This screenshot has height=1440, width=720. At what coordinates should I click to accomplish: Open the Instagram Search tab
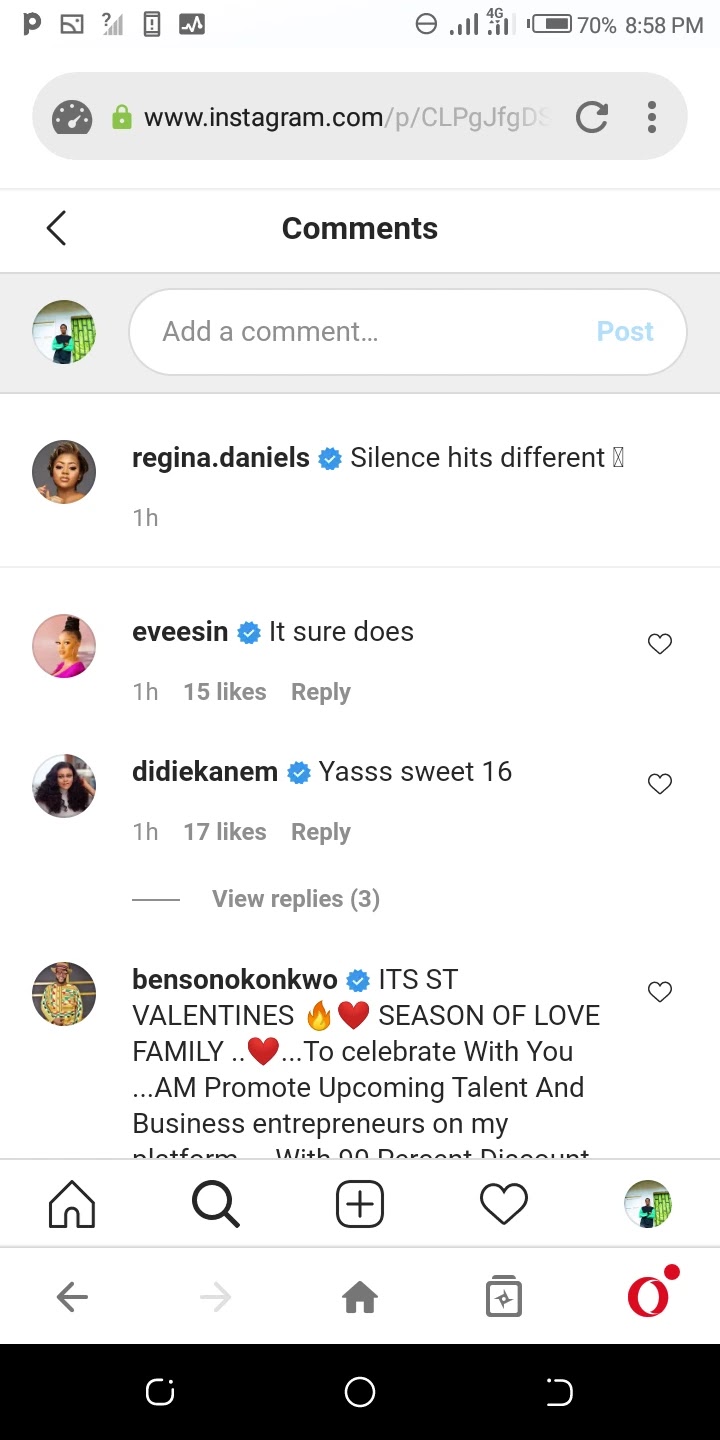point(216,1204)
